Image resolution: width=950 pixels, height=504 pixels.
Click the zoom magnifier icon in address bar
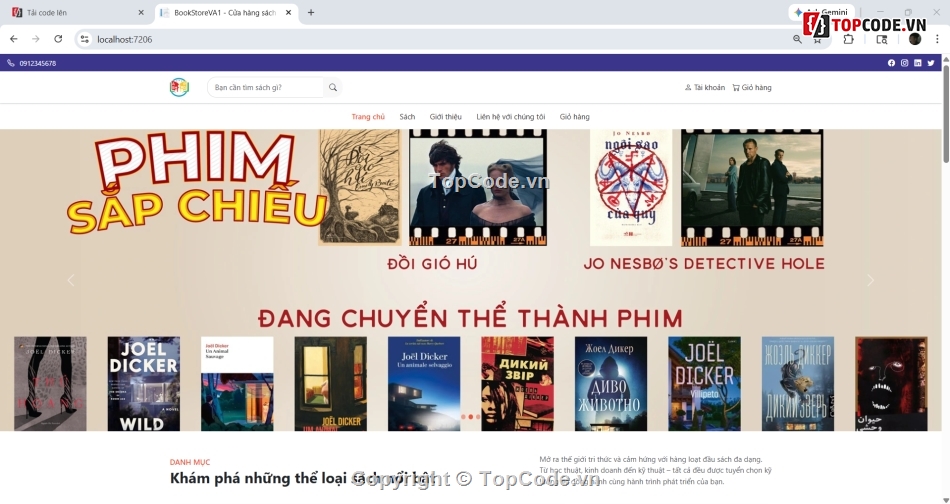pos(797,39)
